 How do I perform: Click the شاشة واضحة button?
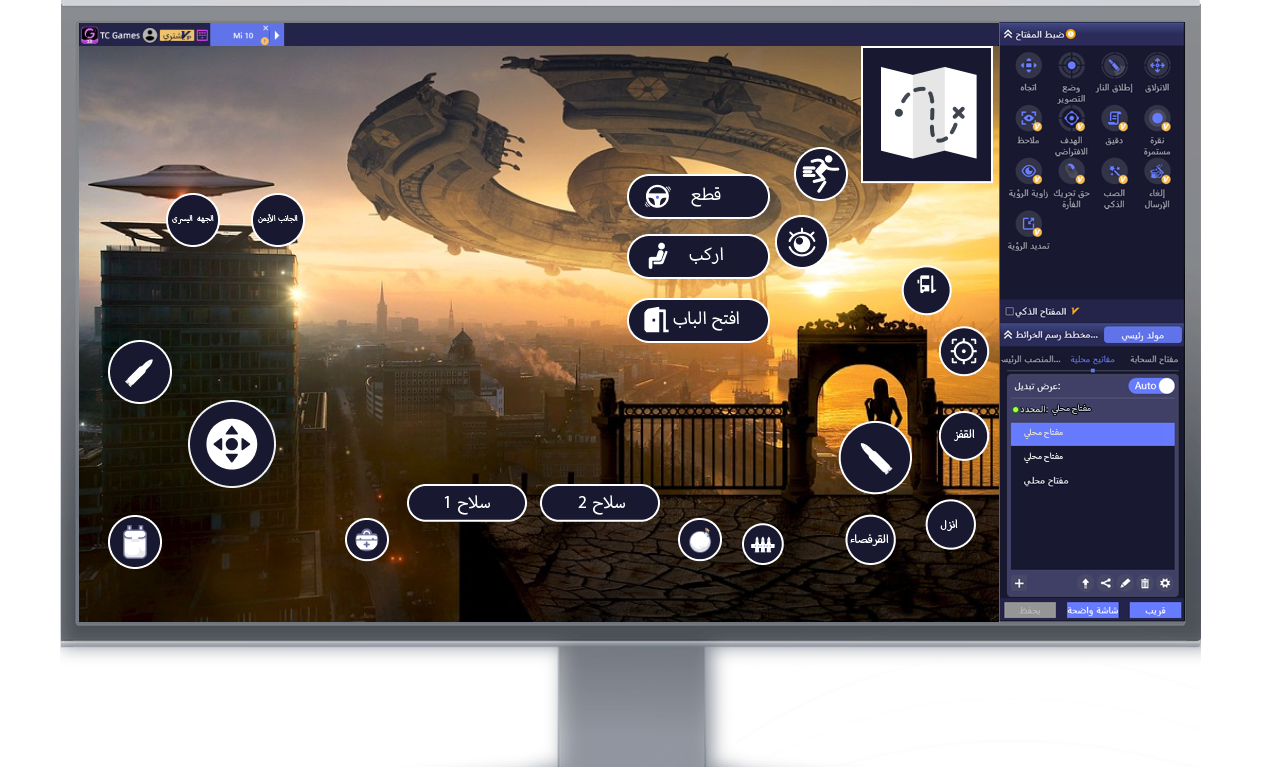pos(1092,610)
